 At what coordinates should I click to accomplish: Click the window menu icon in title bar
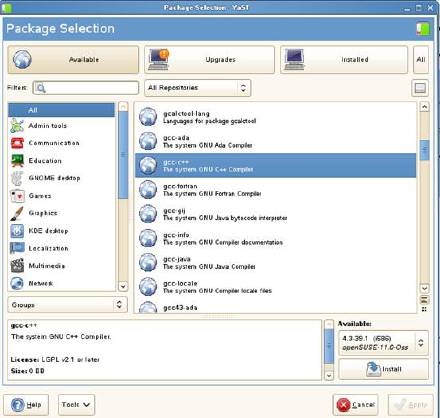[6, 7]
